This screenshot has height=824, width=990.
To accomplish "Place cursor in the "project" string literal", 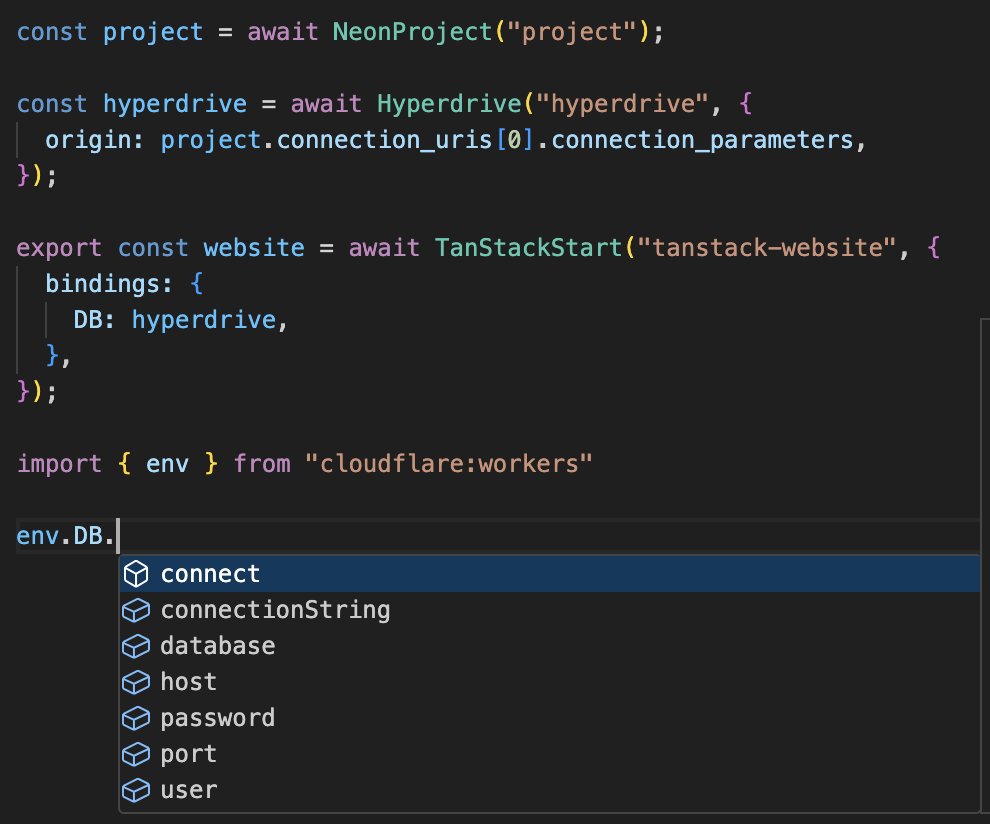I will pyautogui.click(x=572, y=32).
